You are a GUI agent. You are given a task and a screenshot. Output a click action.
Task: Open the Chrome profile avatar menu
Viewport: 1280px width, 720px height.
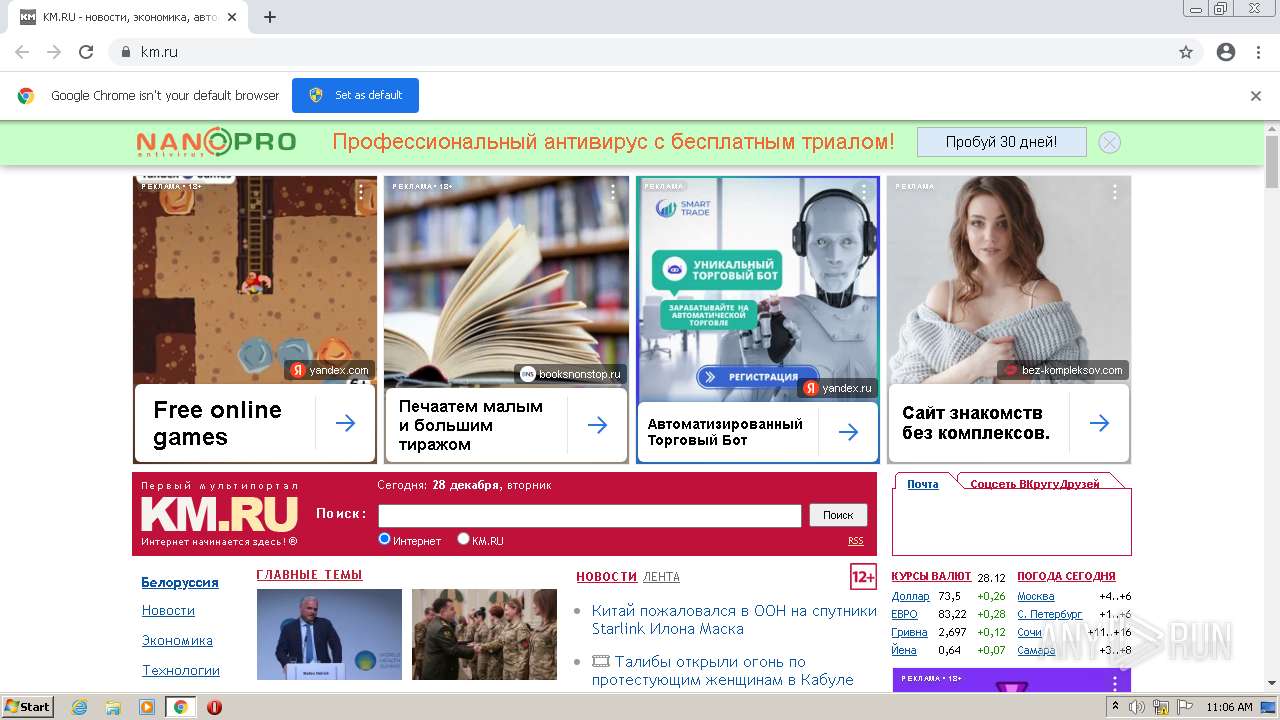1226,52
